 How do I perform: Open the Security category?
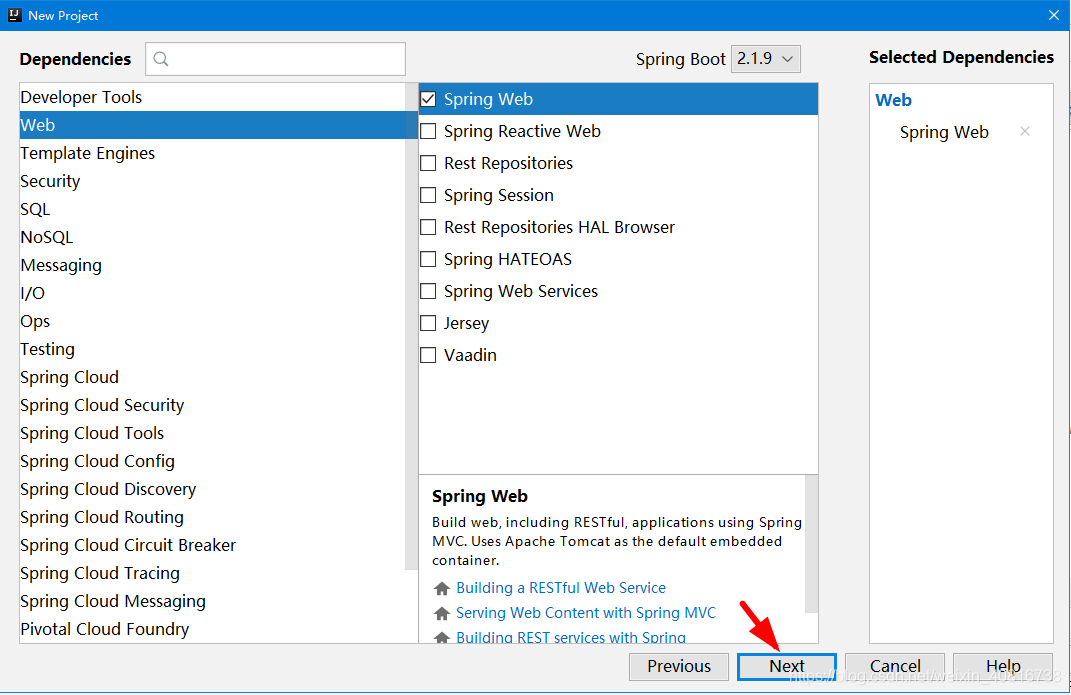[212, 181]
